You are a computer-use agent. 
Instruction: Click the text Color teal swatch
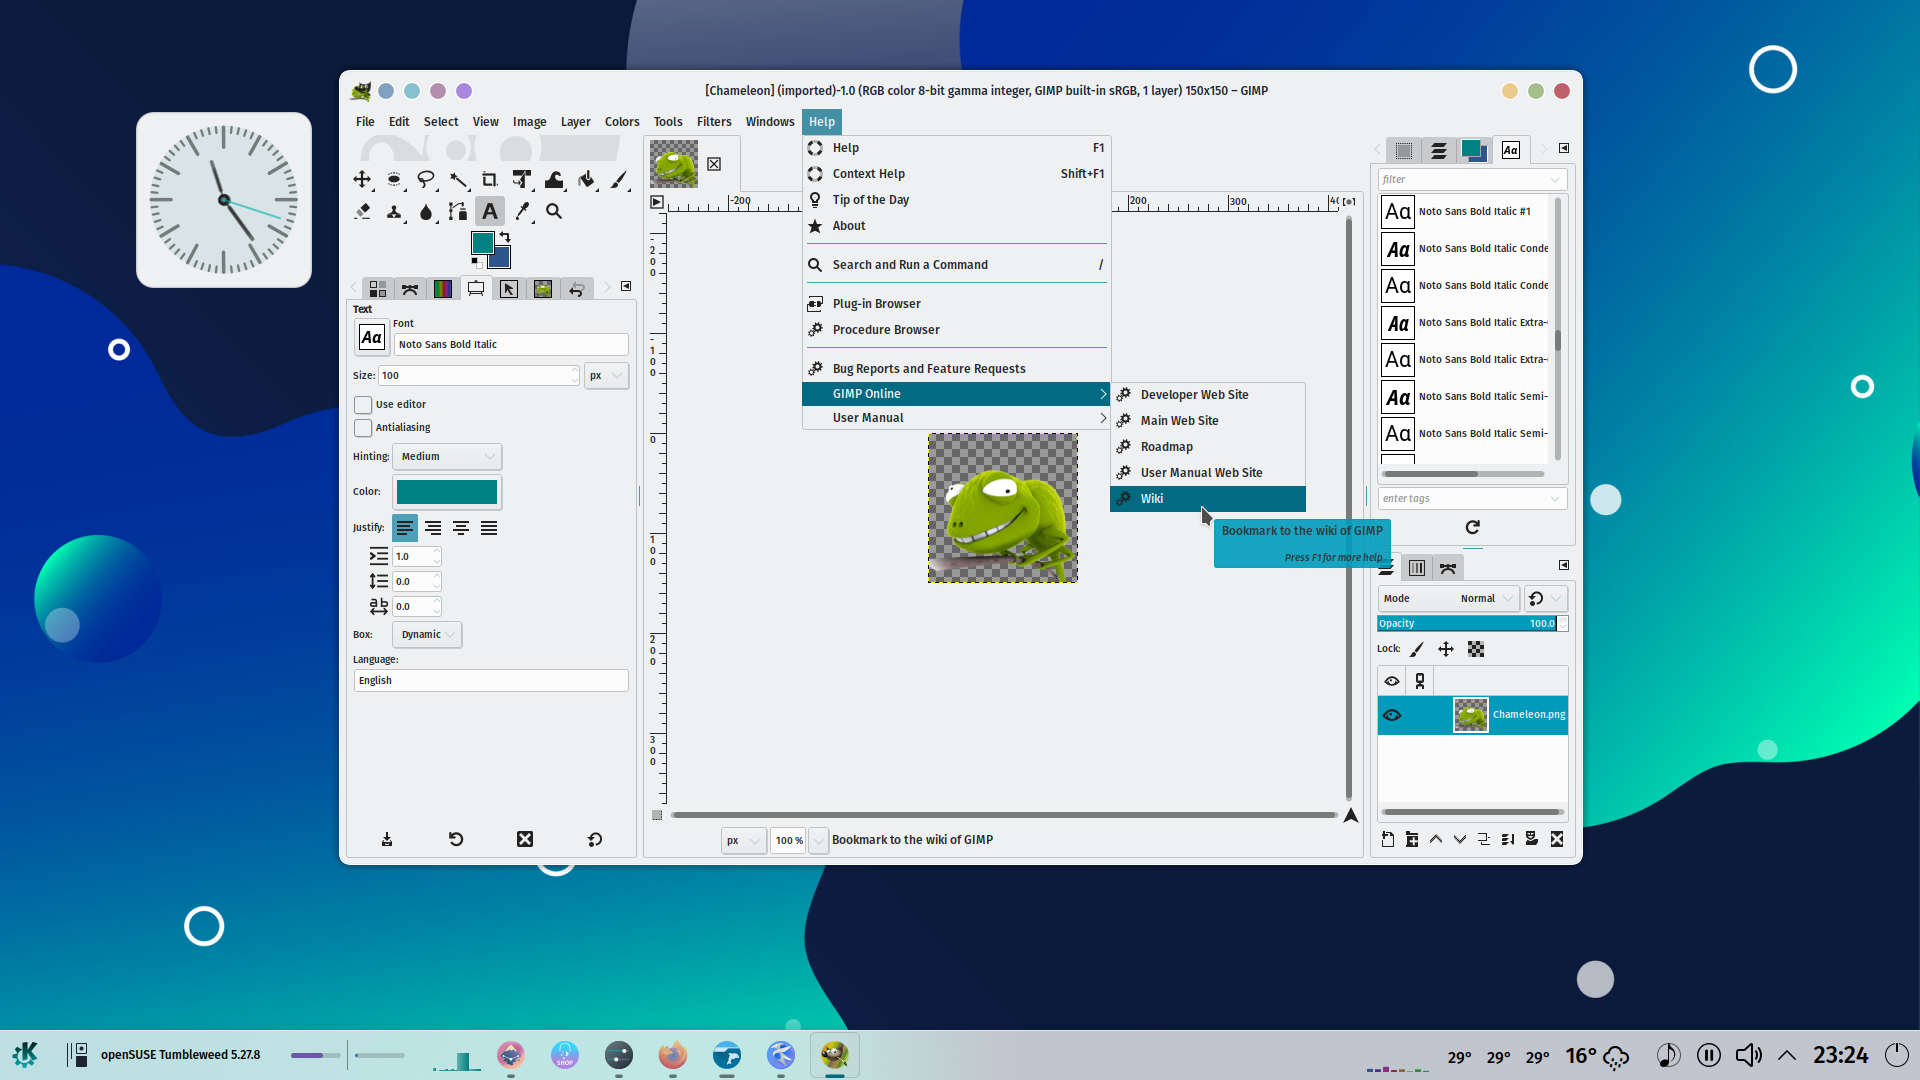(x=447, y=492)
